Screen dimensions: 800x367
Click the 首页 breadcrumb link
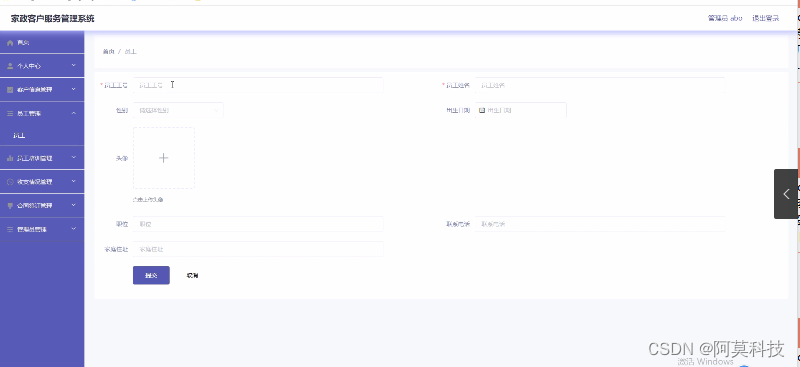108,52
